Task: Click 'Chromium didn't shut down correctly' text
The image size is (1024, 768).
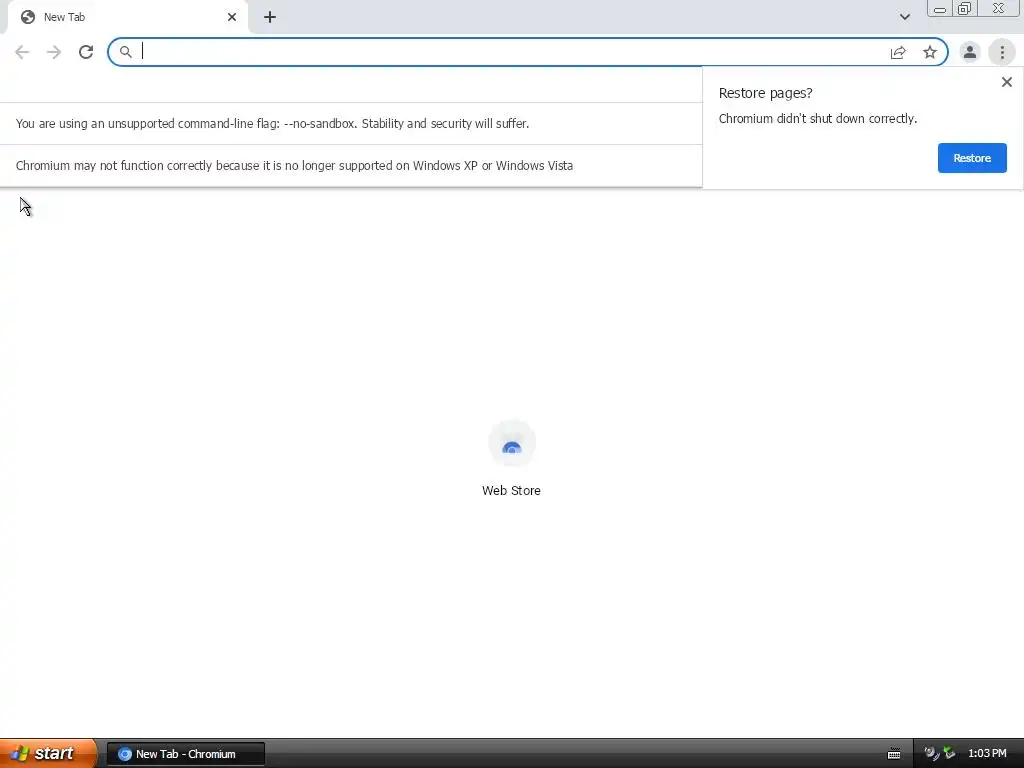Action: point(818,118)
